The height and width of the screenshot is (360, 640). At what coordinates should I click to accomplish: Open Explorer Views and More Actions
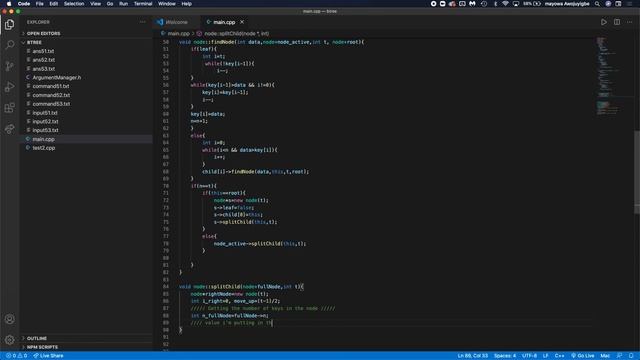coord(142,22)
